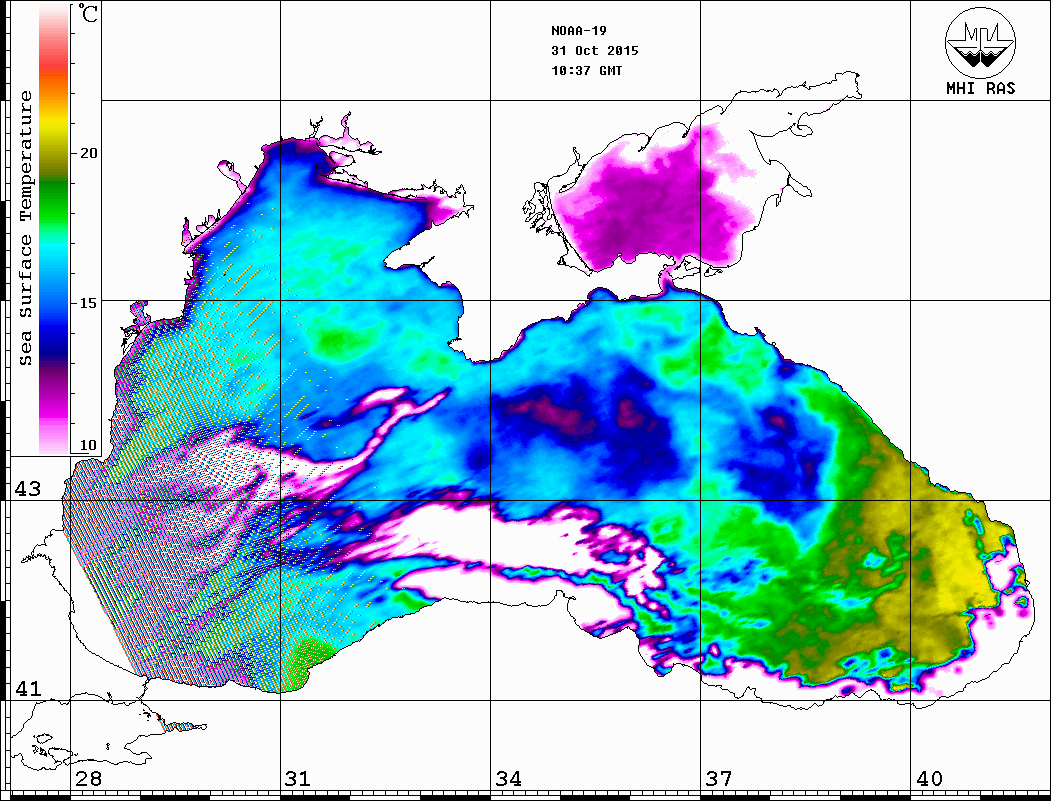The image size is (1051, 801).
Task: Click the '10:37 GMT' time text
Action: (x=586, y=70)
